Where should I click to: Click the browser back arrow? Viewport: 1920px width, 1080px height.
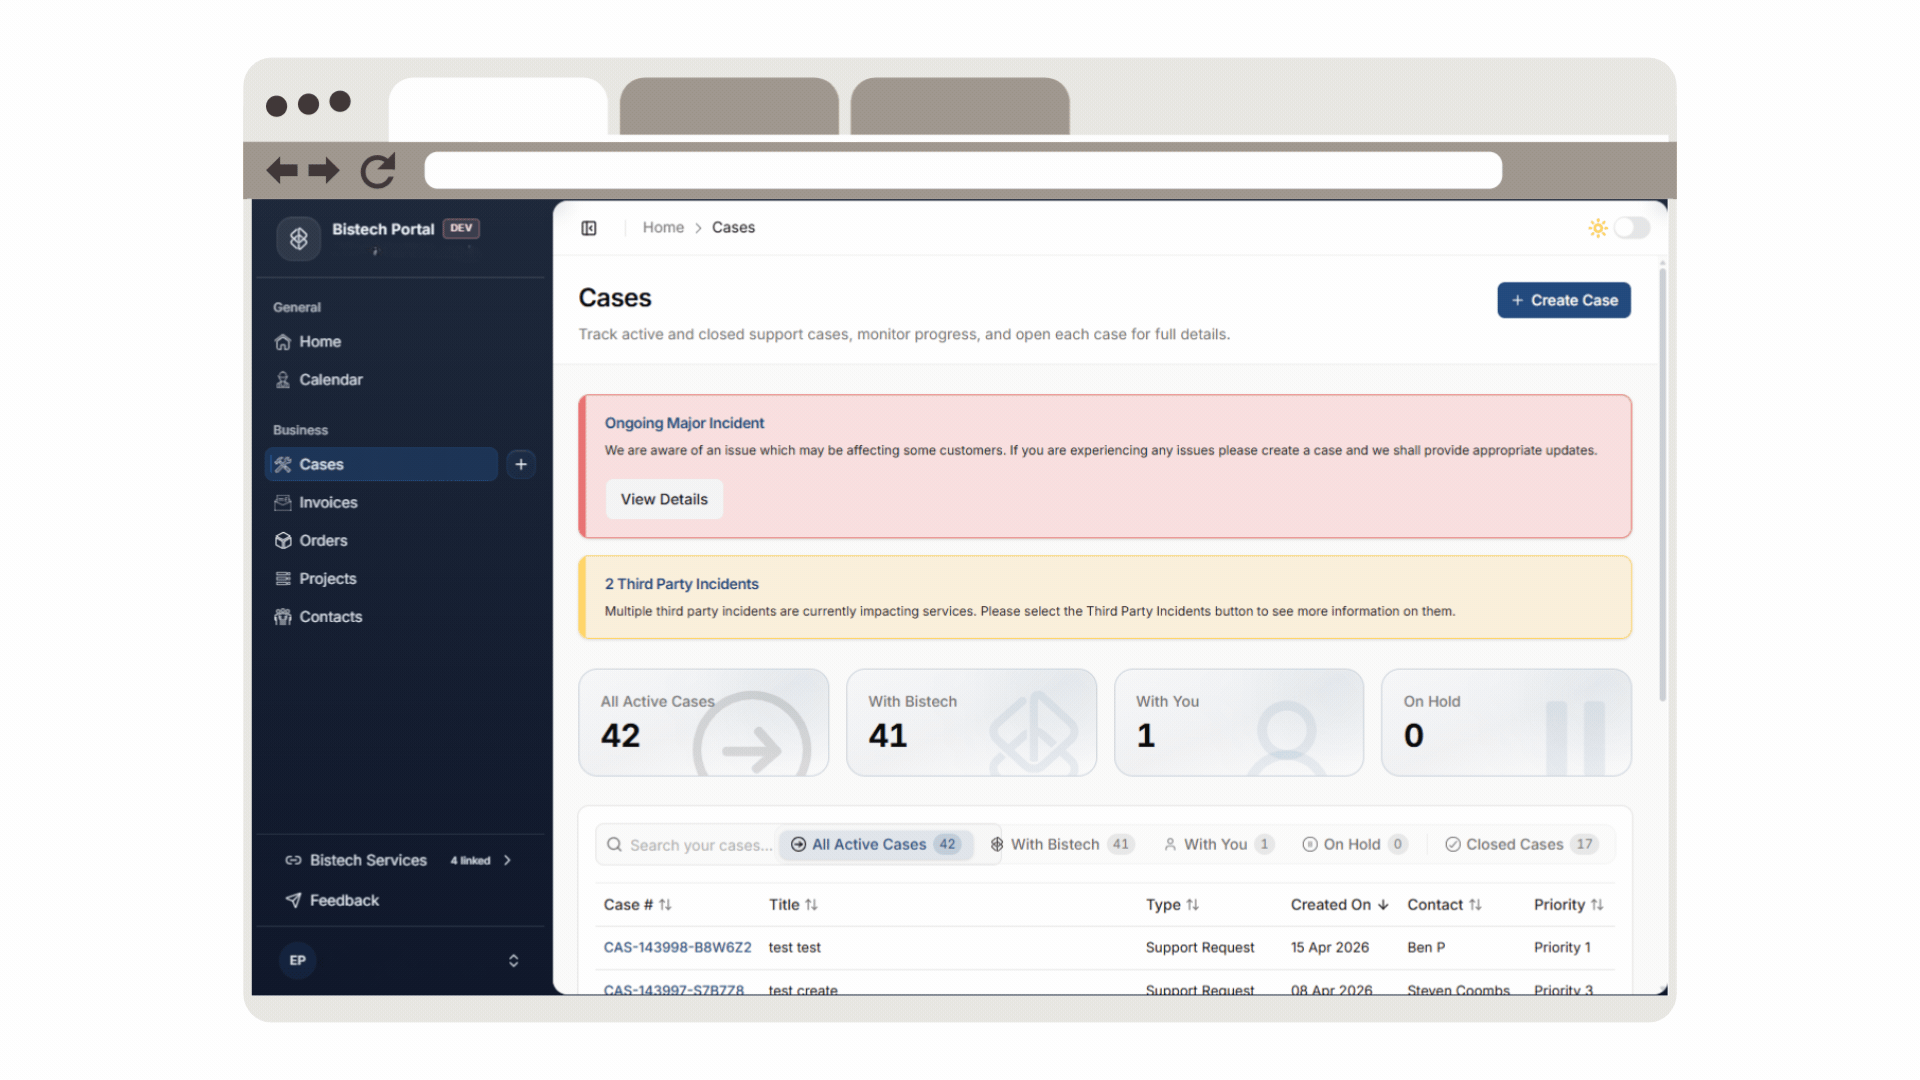point(282,171)
